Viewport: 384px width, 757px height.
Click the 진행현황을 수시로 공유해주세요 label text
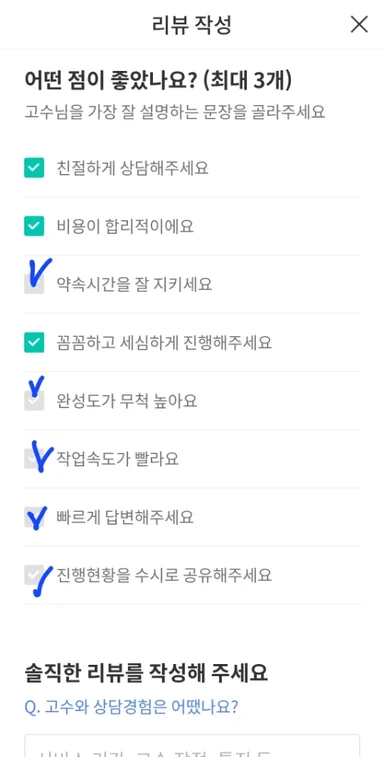tap(164, 575)
